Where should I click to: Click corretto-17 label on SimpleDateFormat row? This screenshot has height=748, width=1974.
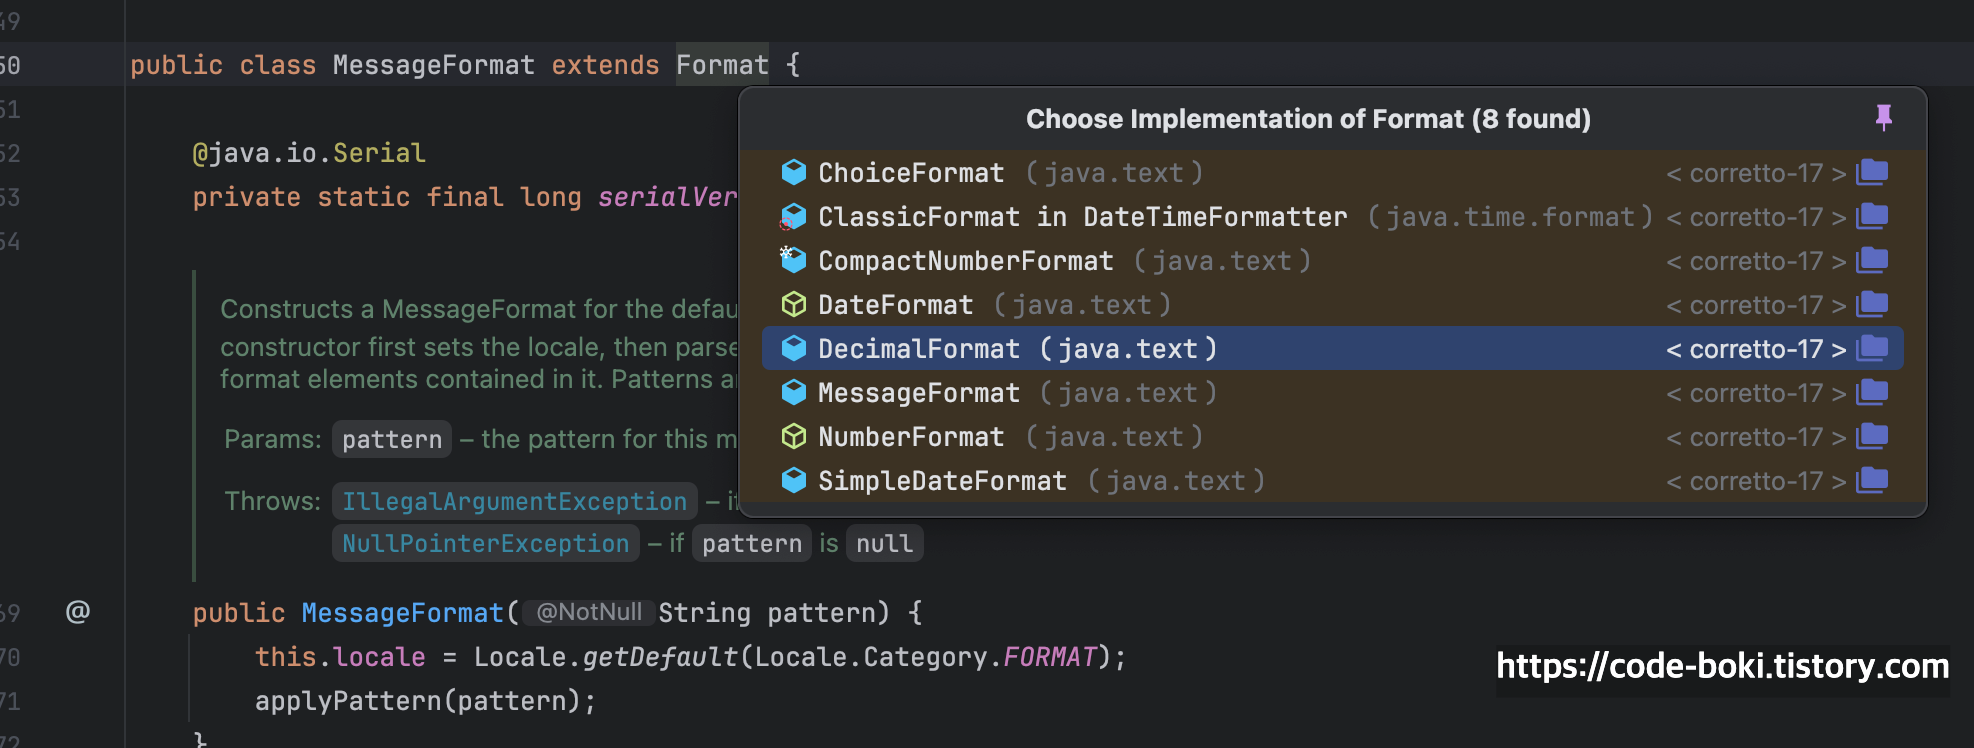tap(1756, 481)
